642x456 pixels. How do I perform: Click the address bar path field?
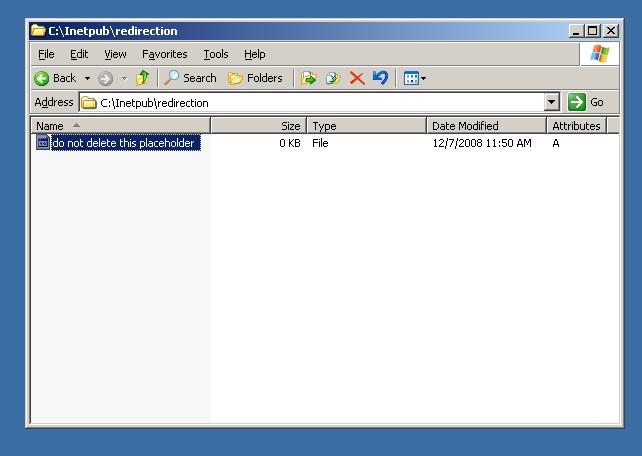311,102
